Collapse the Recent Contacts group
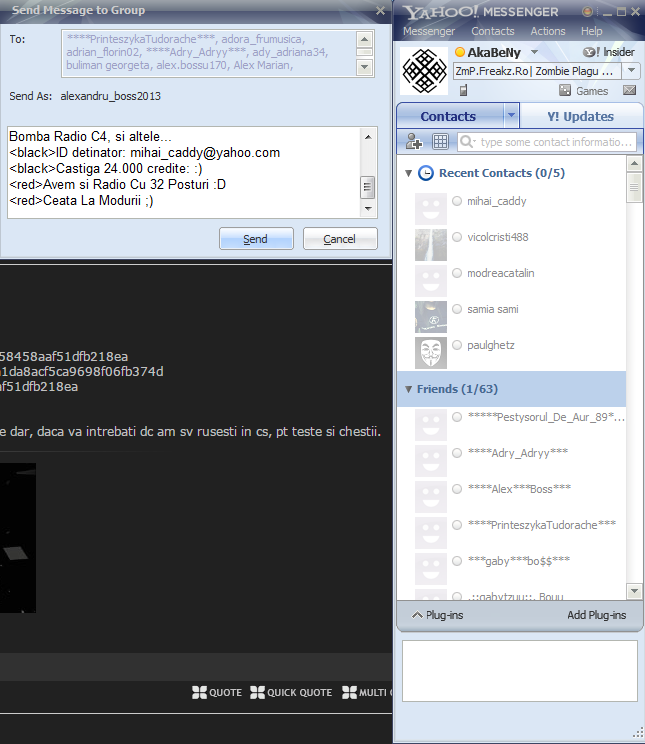Image resolution: width=645 pixels, height=744 pixels. tap(408, 173)
